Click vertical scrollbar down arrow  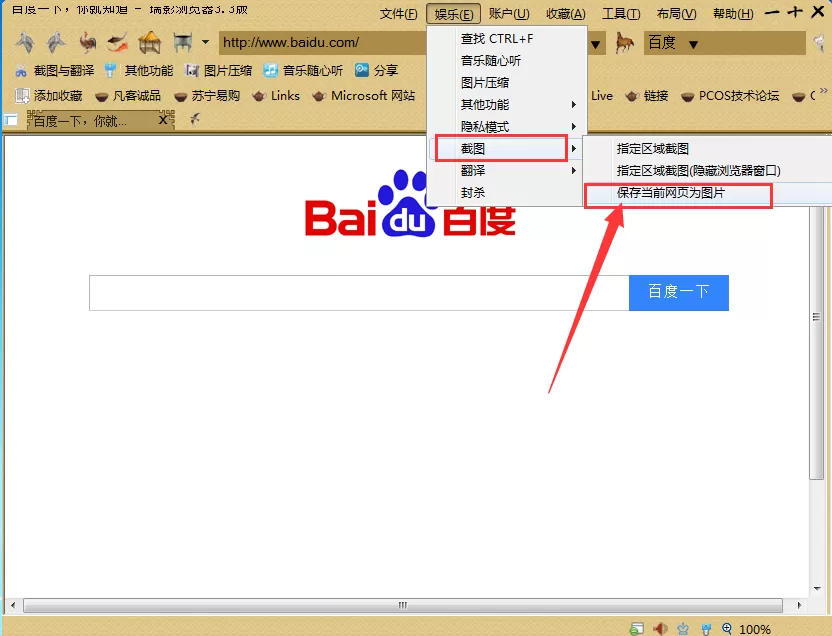click(817, 588)
